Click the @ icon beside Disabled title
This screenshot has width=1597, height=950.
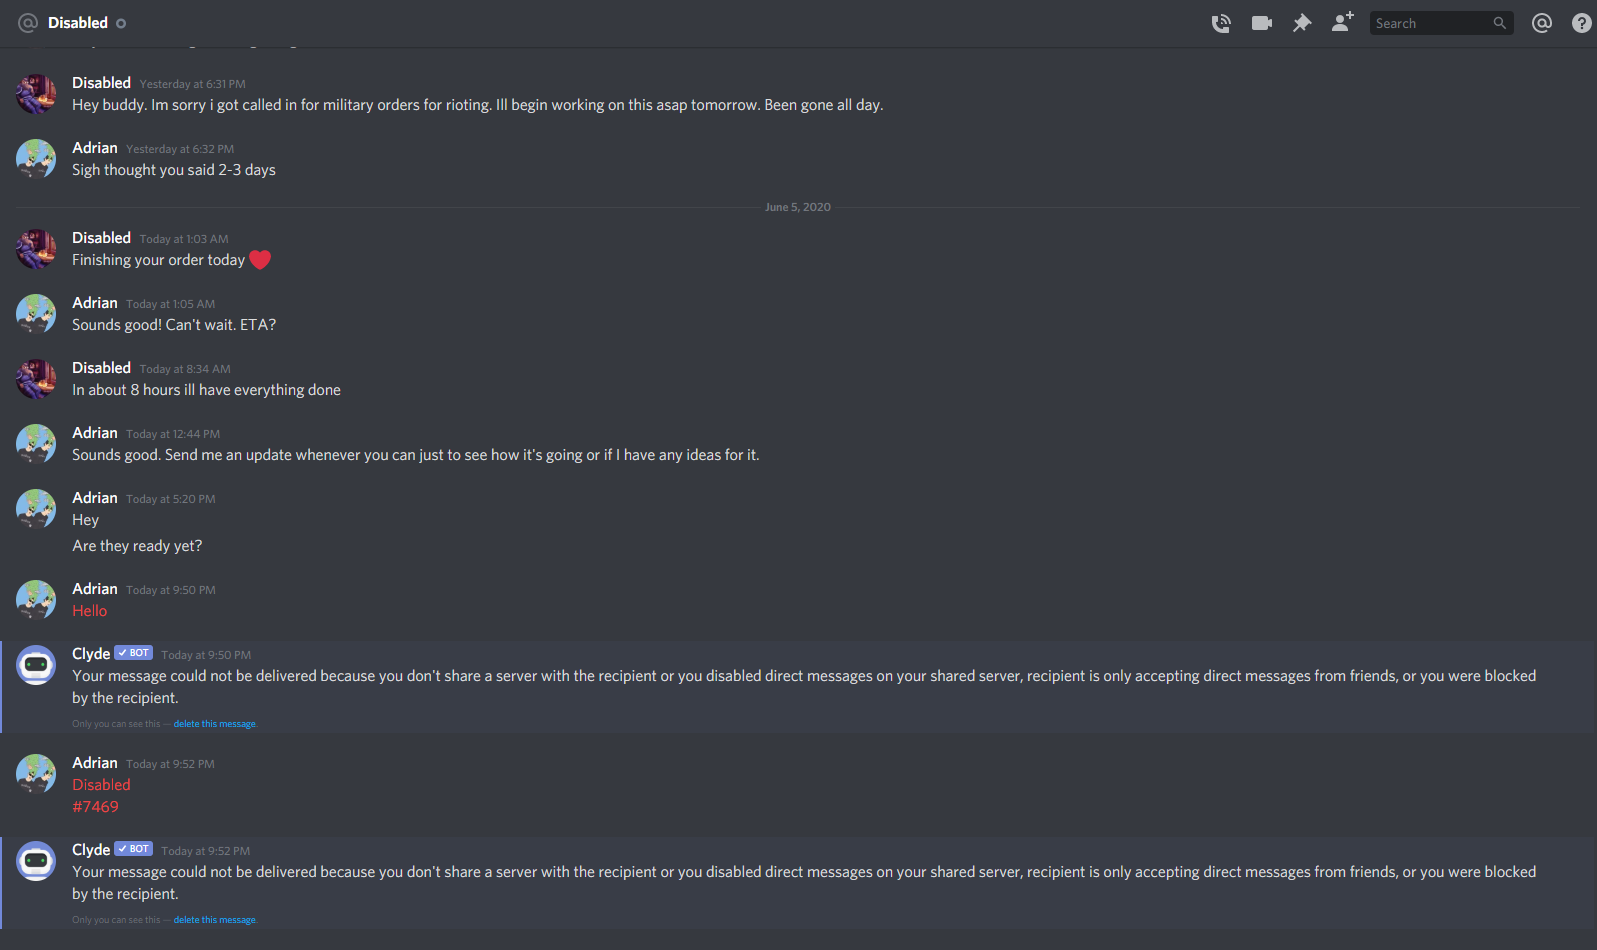28,23
